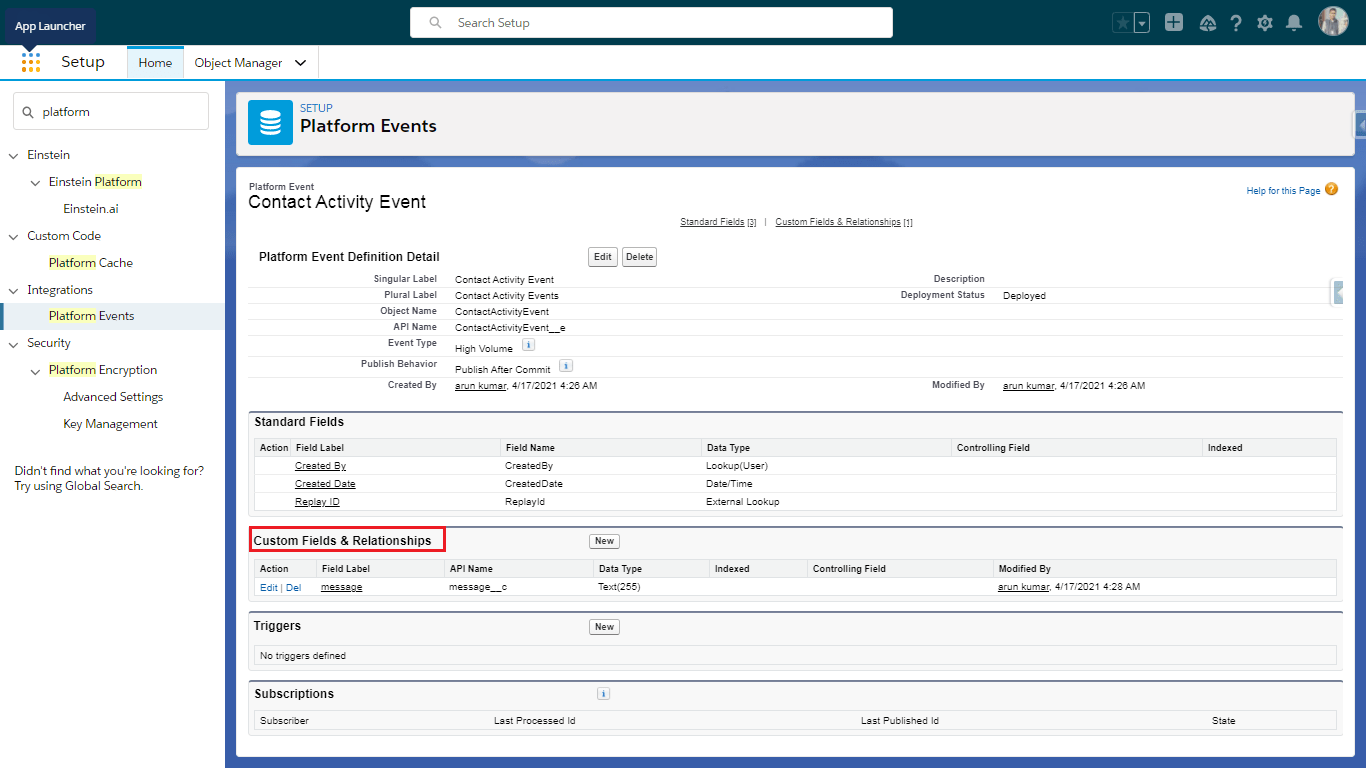Collapse the Einstein Platform subsection
This screenshot has height=768, width=1366.
(36, 182)
